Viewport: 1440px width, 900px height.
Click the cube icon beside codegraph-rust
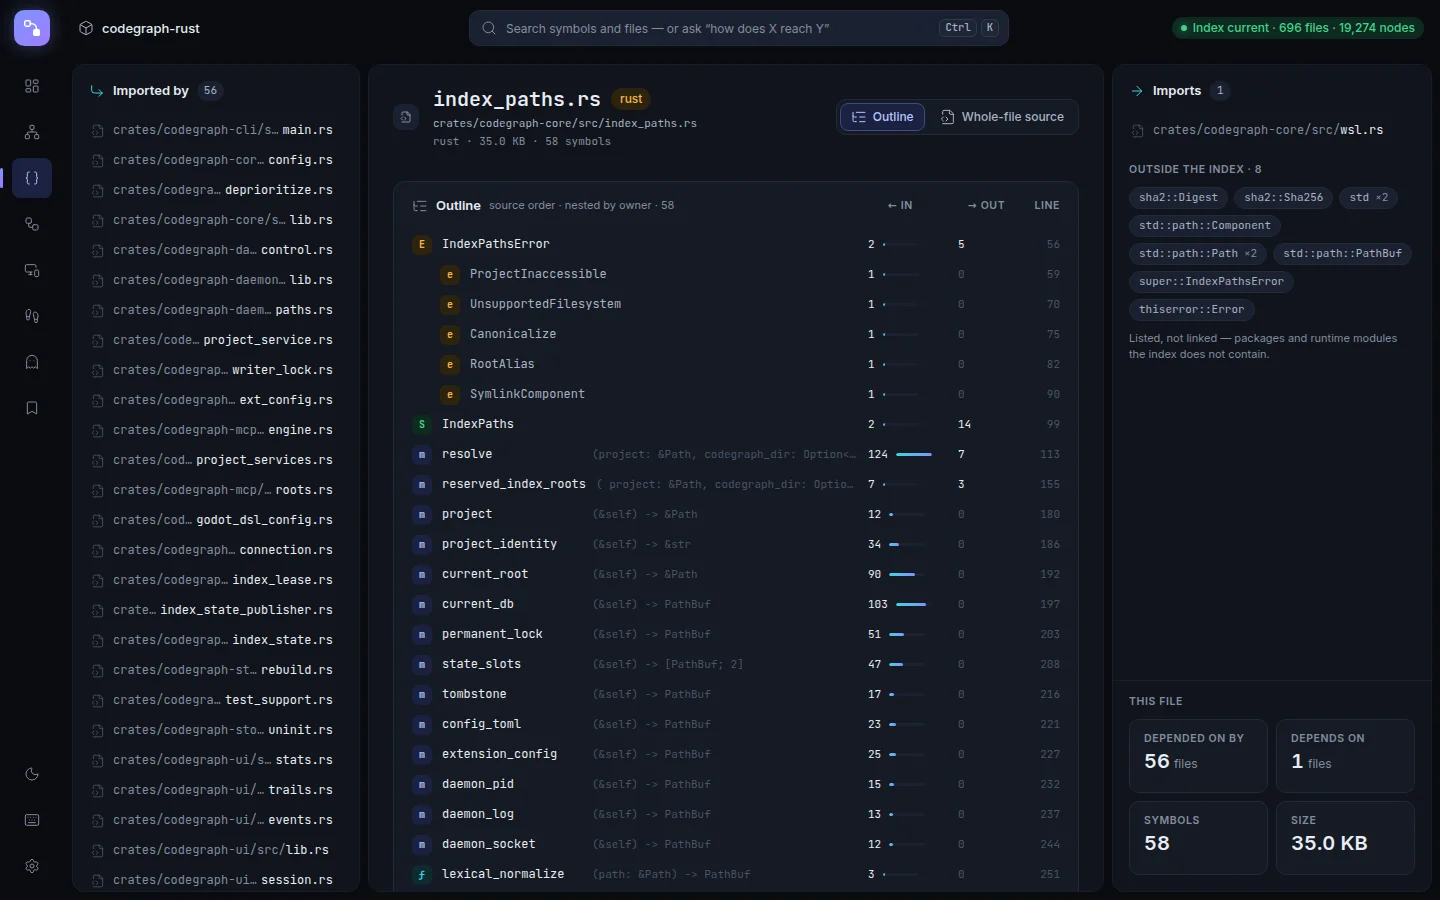click(x=86, y=29)
